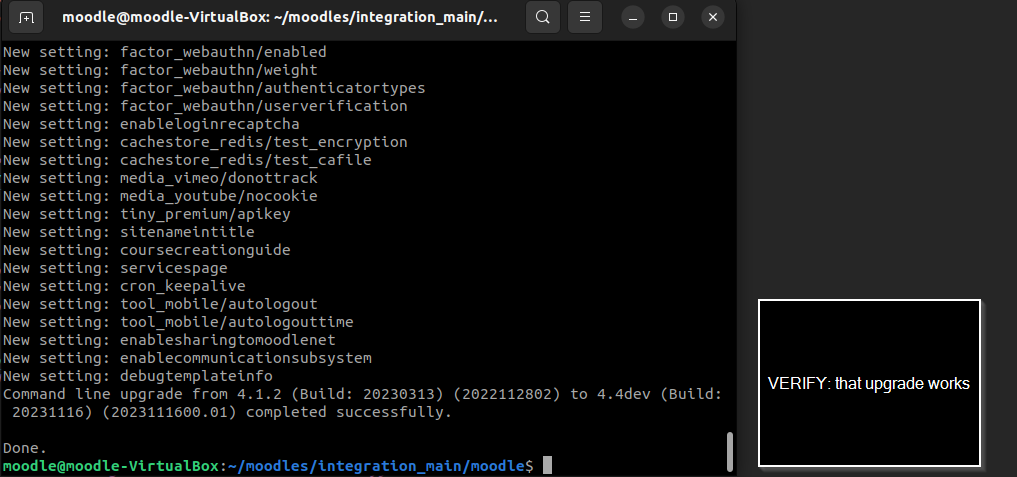Click the 'factor_webauthn/weight' setting line
This screenshot has width=1017, height=477.
tap(160, 70)
